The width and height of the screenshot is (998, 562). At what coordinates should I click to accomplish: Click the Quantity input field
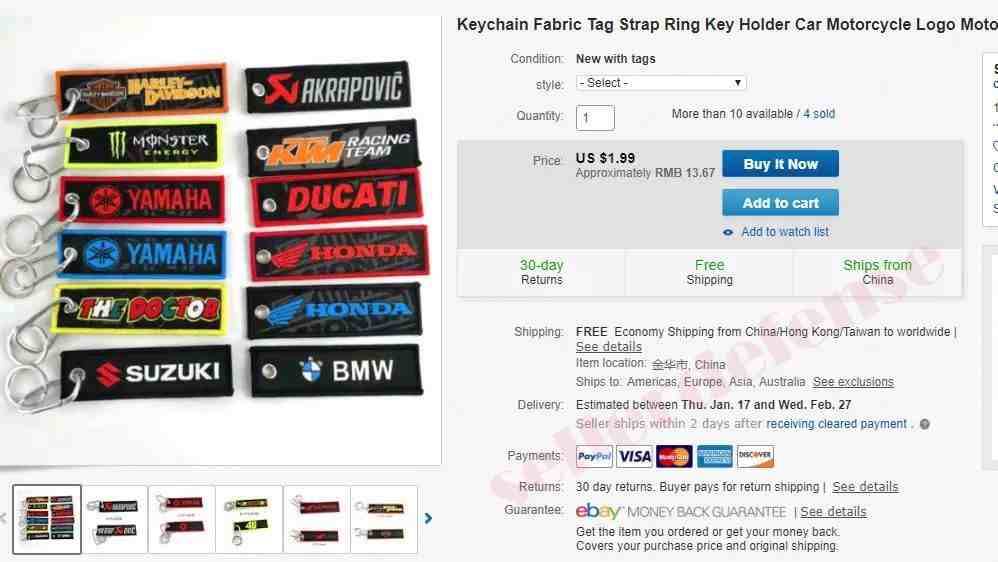coord(595,118)
